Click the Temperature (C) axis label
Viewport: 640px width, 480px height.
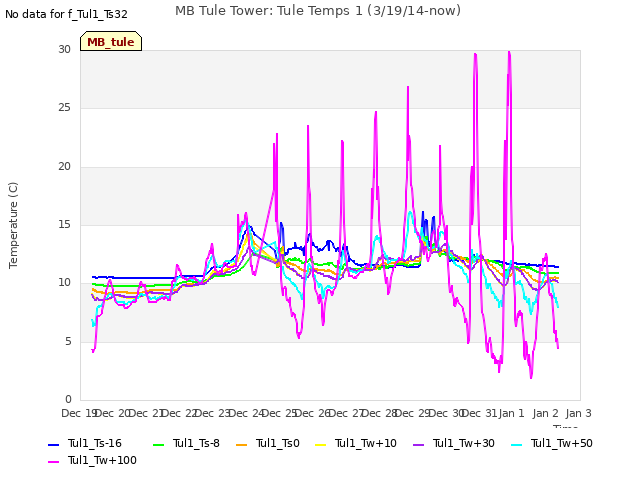pos(13,225)
